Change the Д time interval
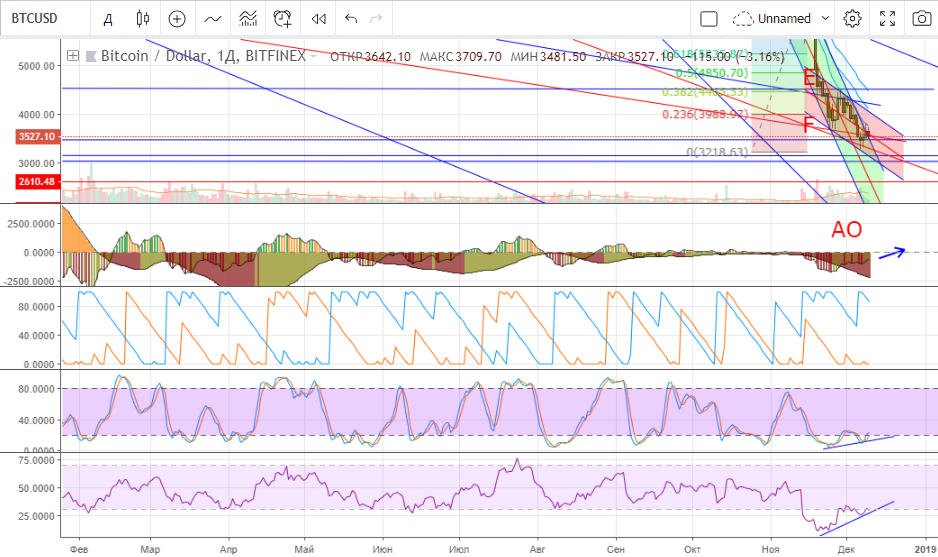 tap(108, 18)
